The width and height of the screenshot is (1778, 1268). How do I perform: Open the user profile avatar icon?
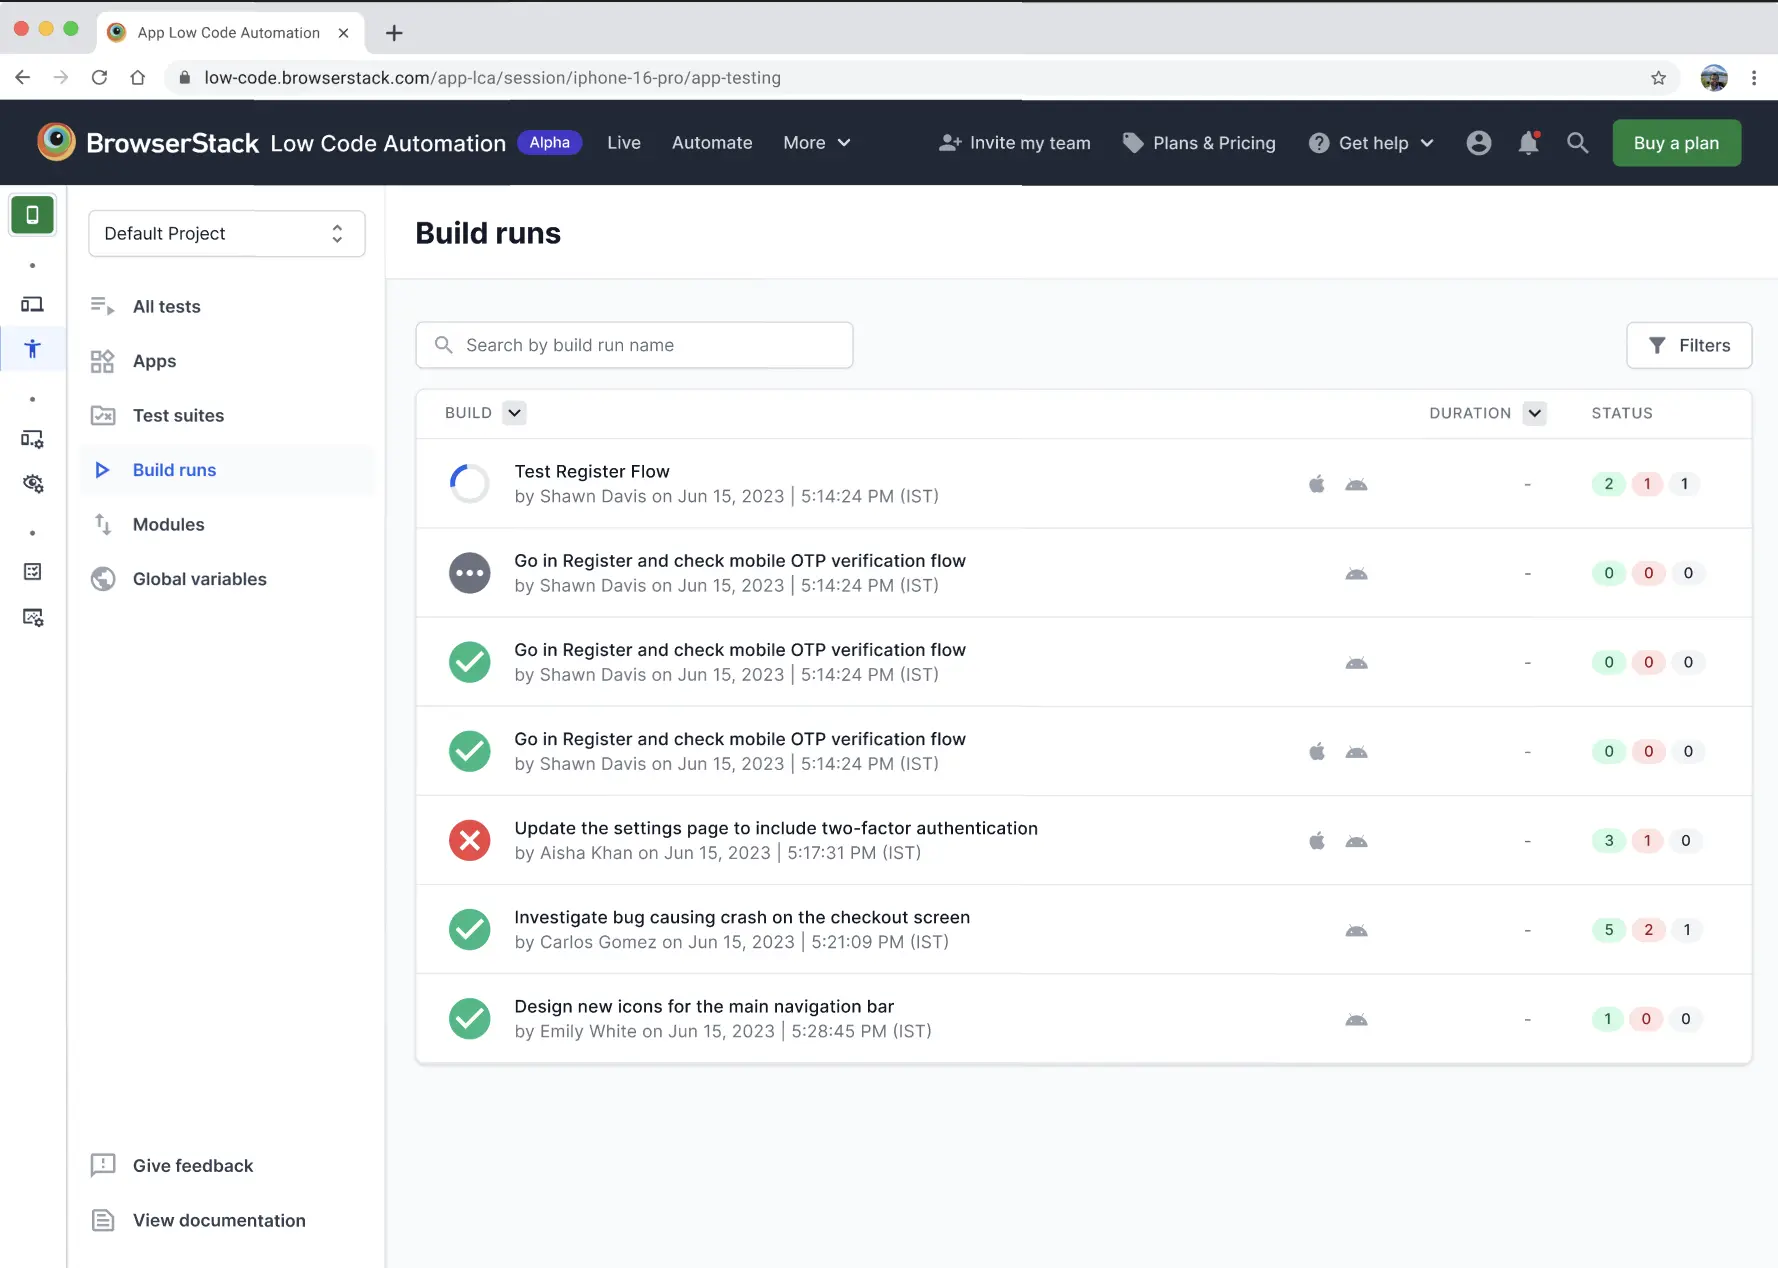[x=1479, y=143]
